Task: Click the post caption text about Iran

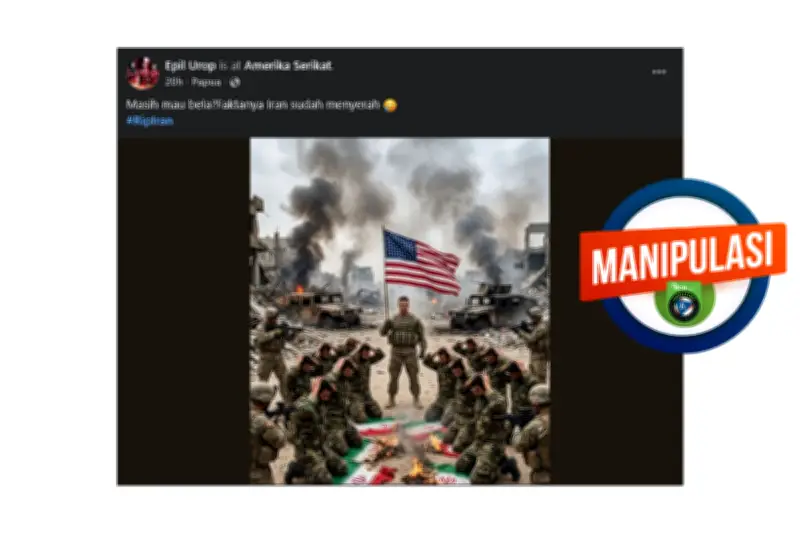Action: (253, 105)
